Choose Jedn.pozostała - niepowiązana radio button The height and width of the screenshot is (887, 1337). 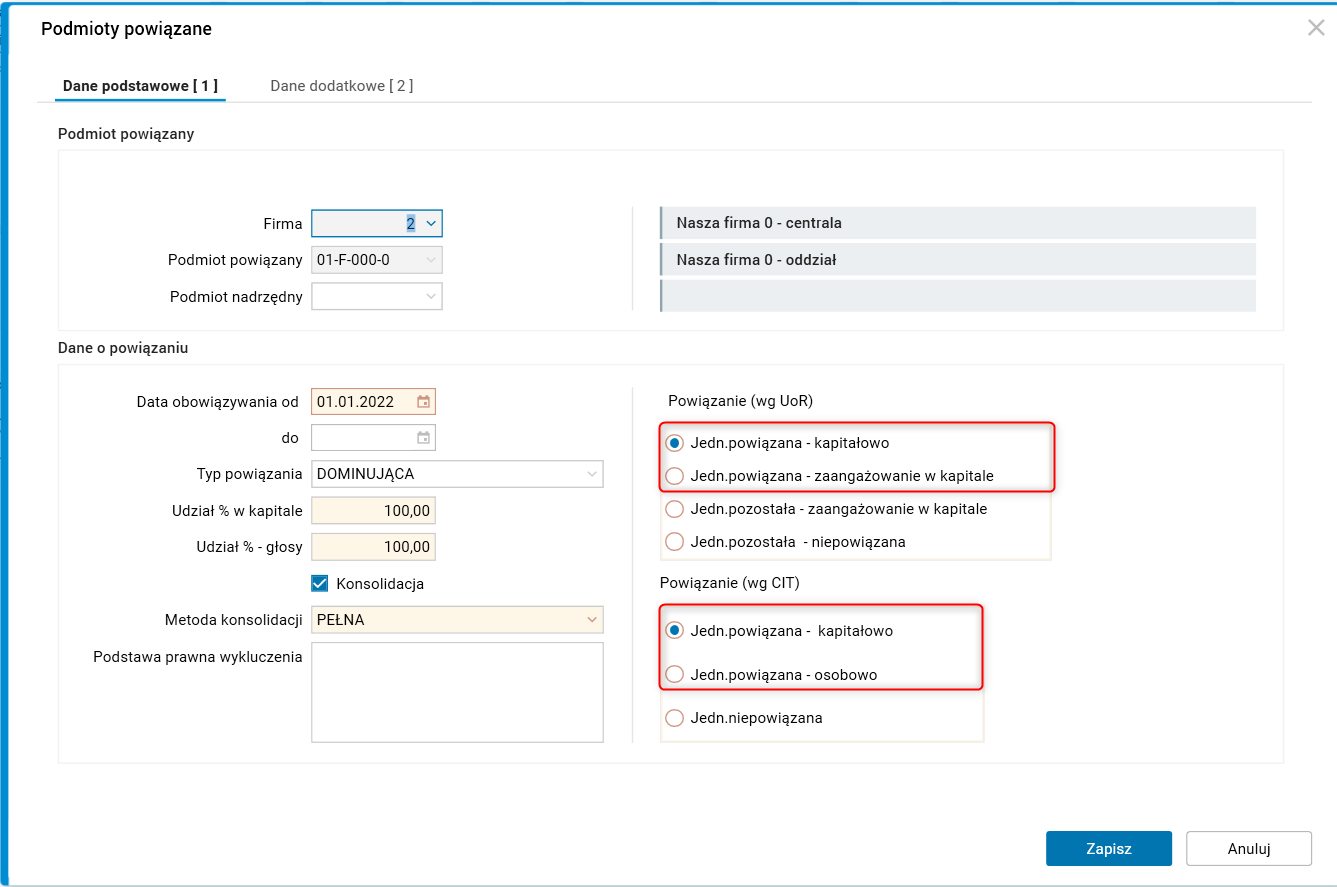click(675, 542)
